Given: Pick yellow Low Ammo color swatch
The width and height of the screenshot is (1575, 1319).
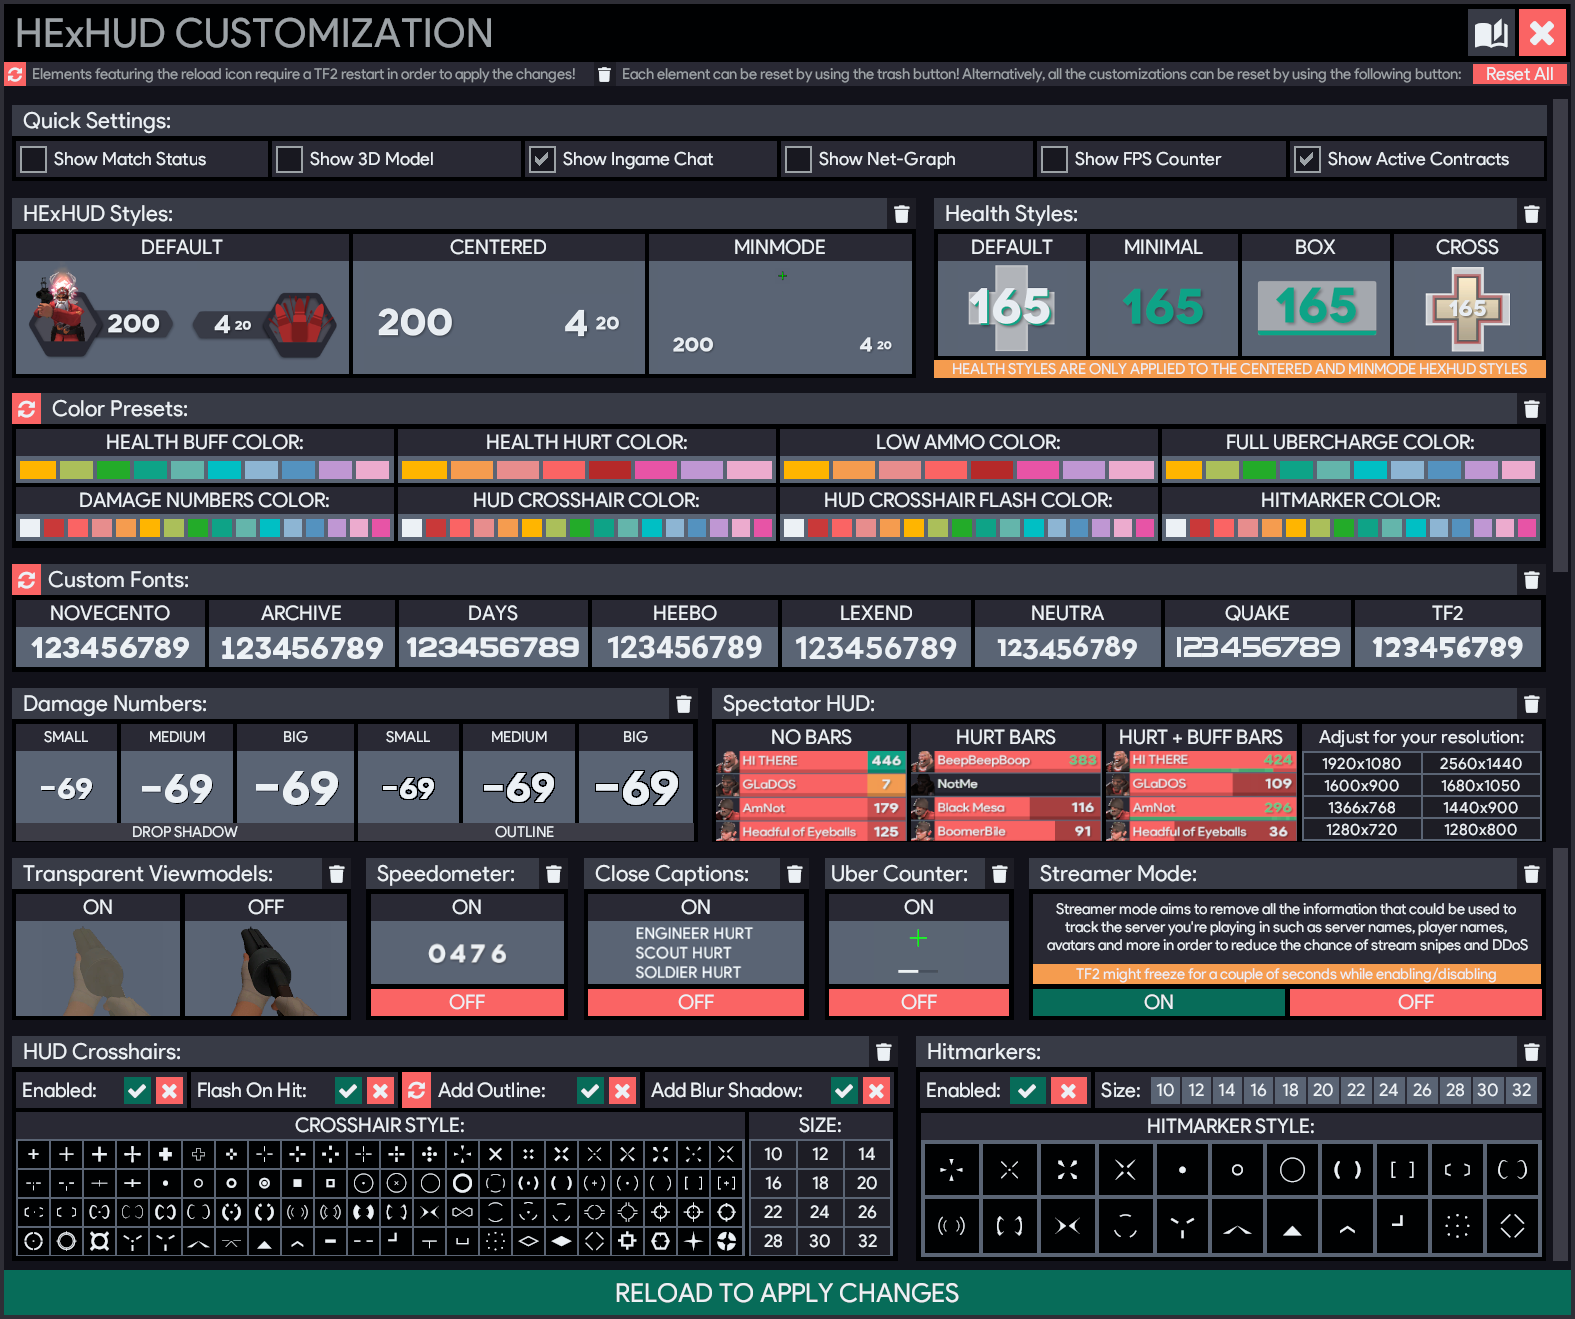Looking at the screenshot, I should [x=806, y=470].
